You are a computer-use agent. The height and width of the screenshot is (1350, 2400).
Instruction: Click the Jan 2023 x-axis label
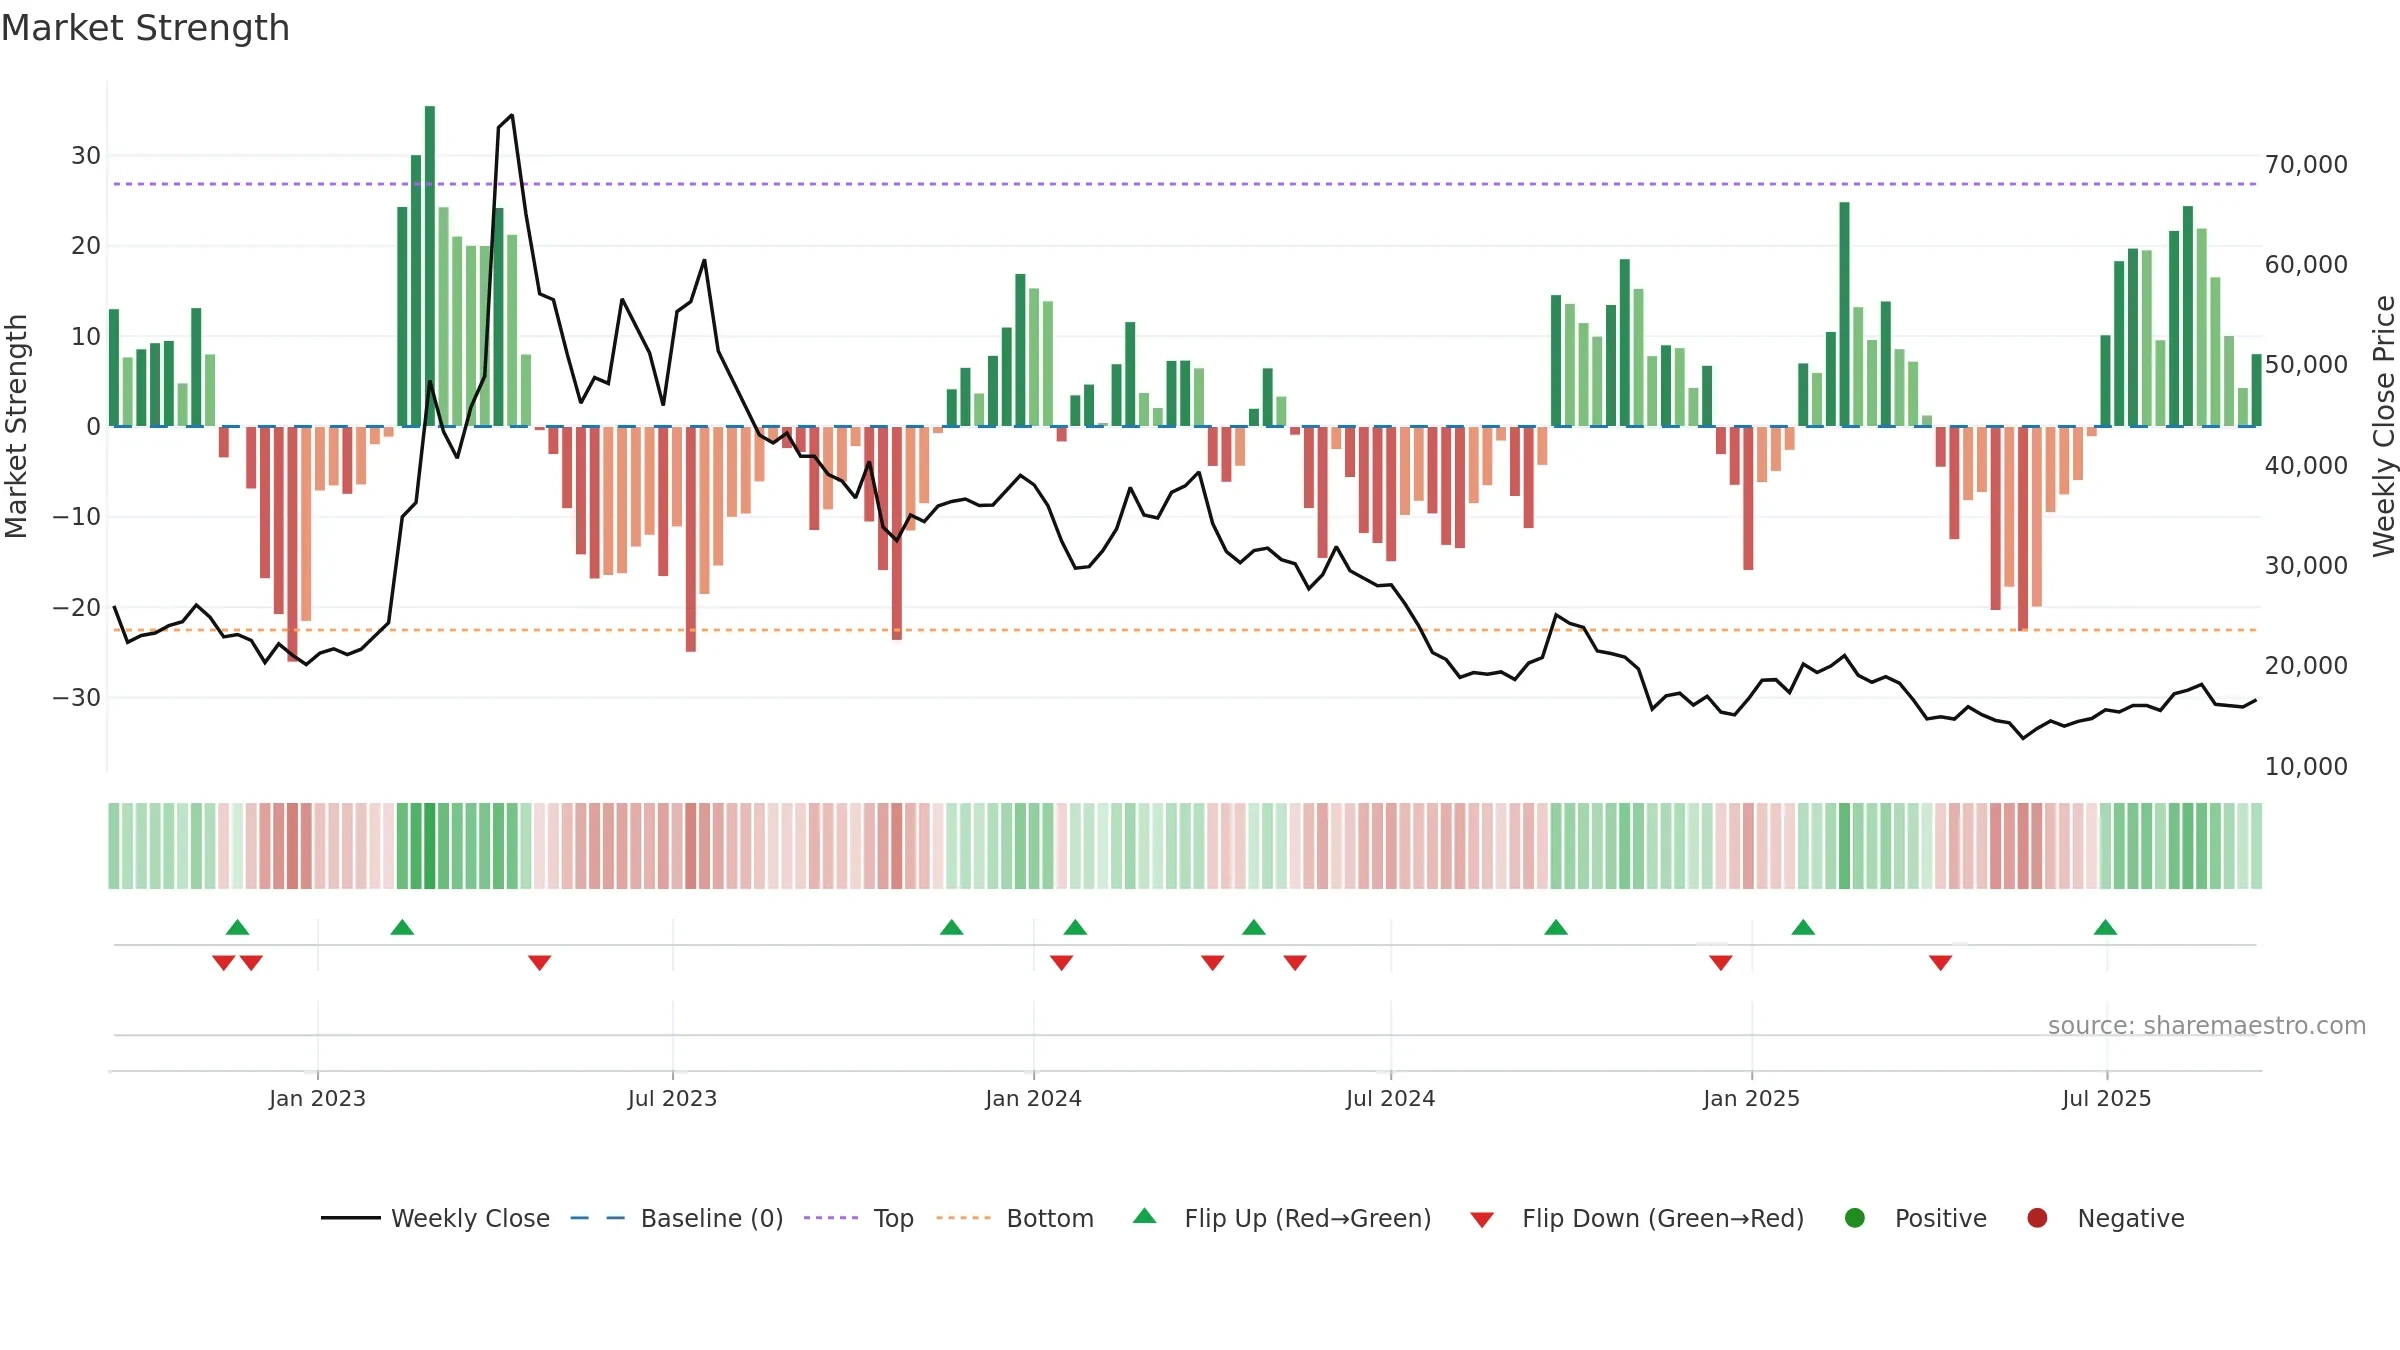click(317, 1099)
